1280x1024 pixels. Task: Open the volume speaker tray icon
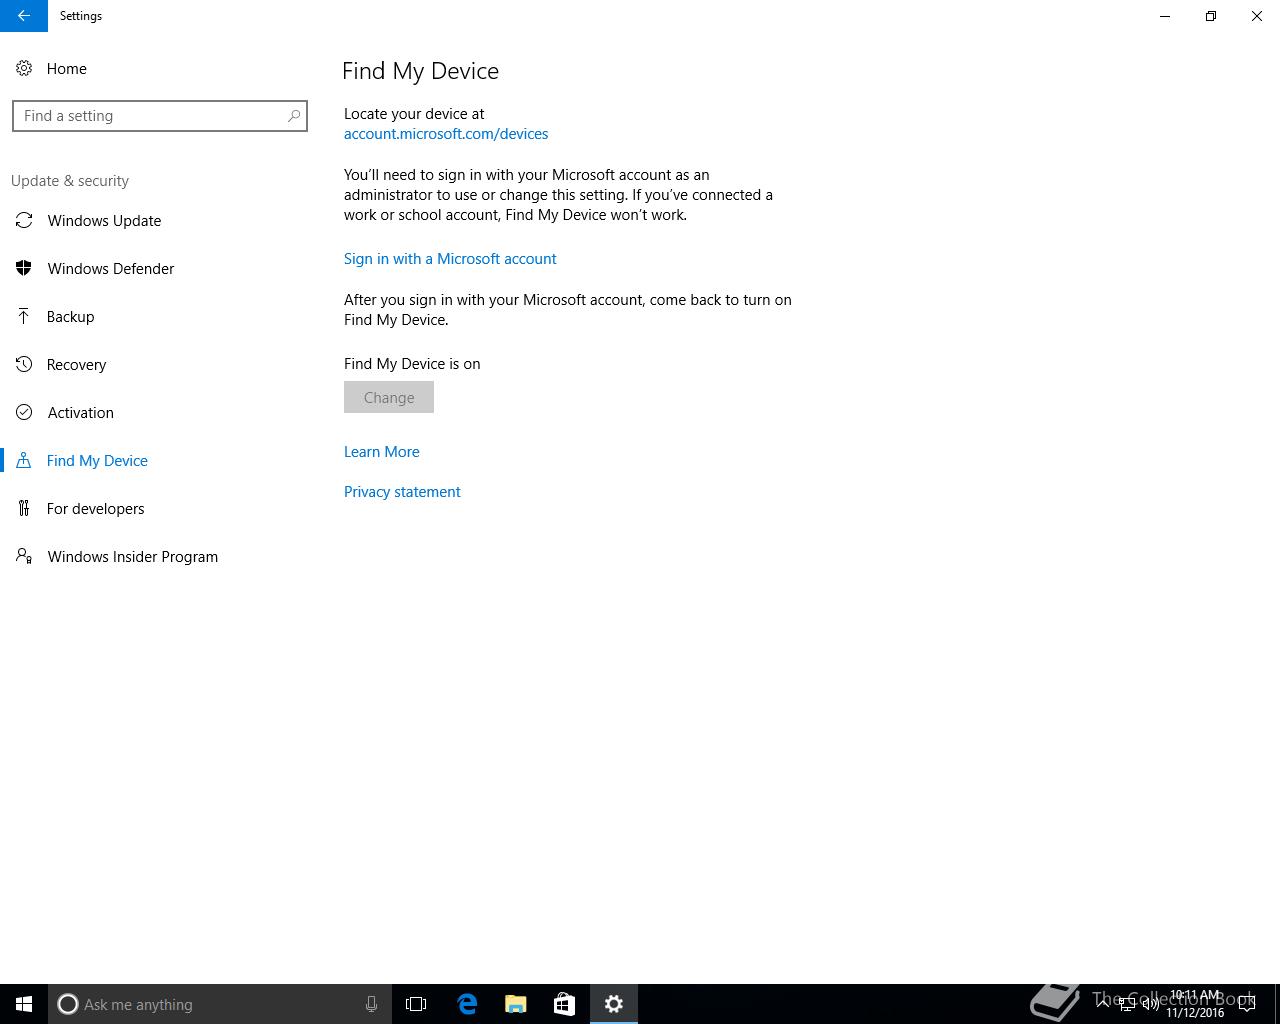click(x=1150, y=1005)
